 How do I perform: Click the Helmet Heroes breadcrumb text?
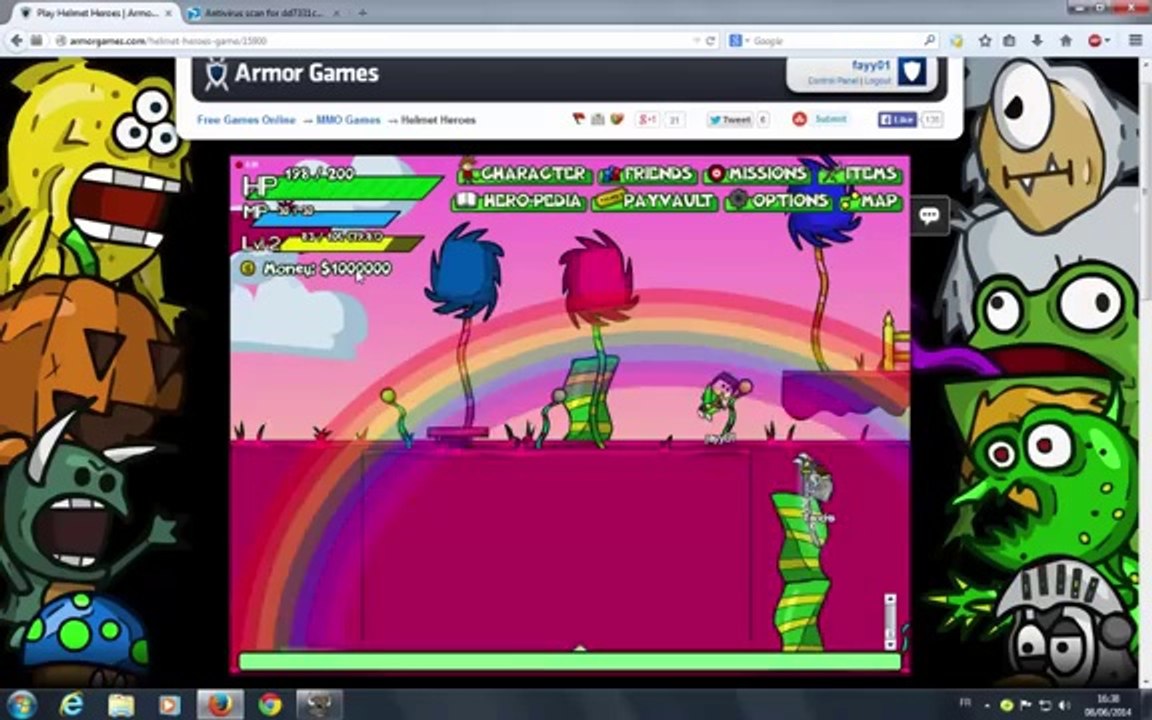(x=439, y=120)
